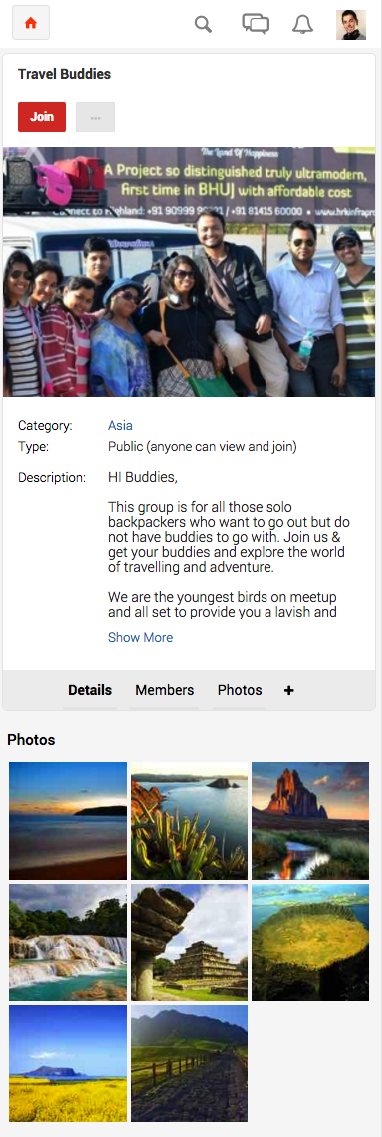Join the Travel Buddies group
The width and height of the screenshot is (382, 1137).
[42, 117]
